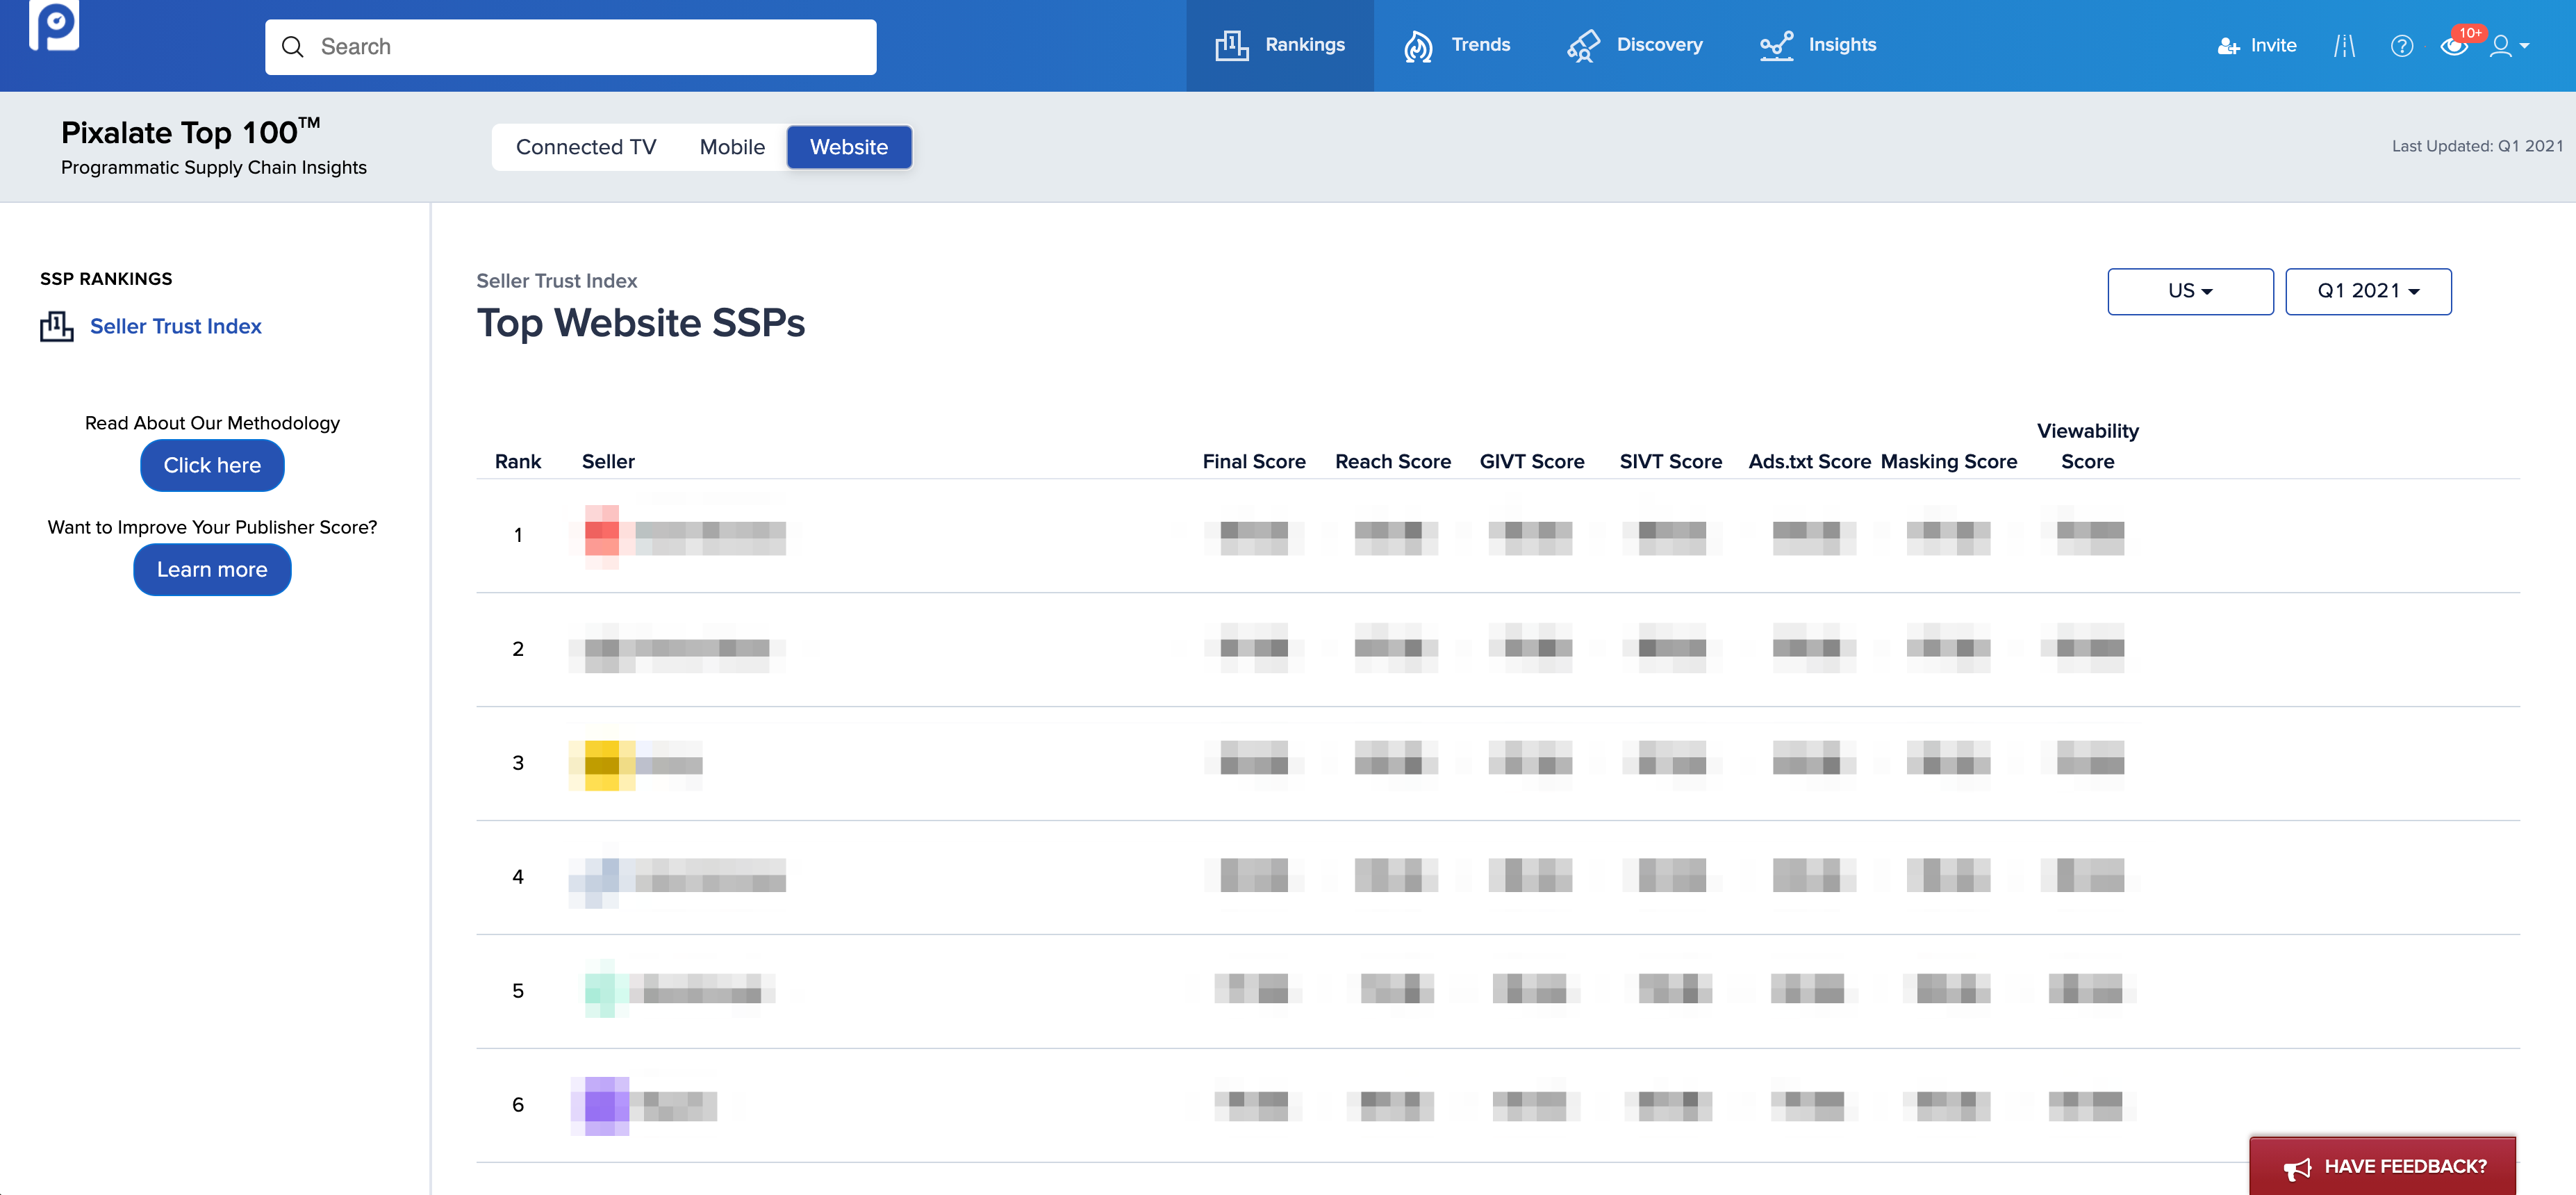
Task: Click the Seller column header
Action: (x=608, y=461)
